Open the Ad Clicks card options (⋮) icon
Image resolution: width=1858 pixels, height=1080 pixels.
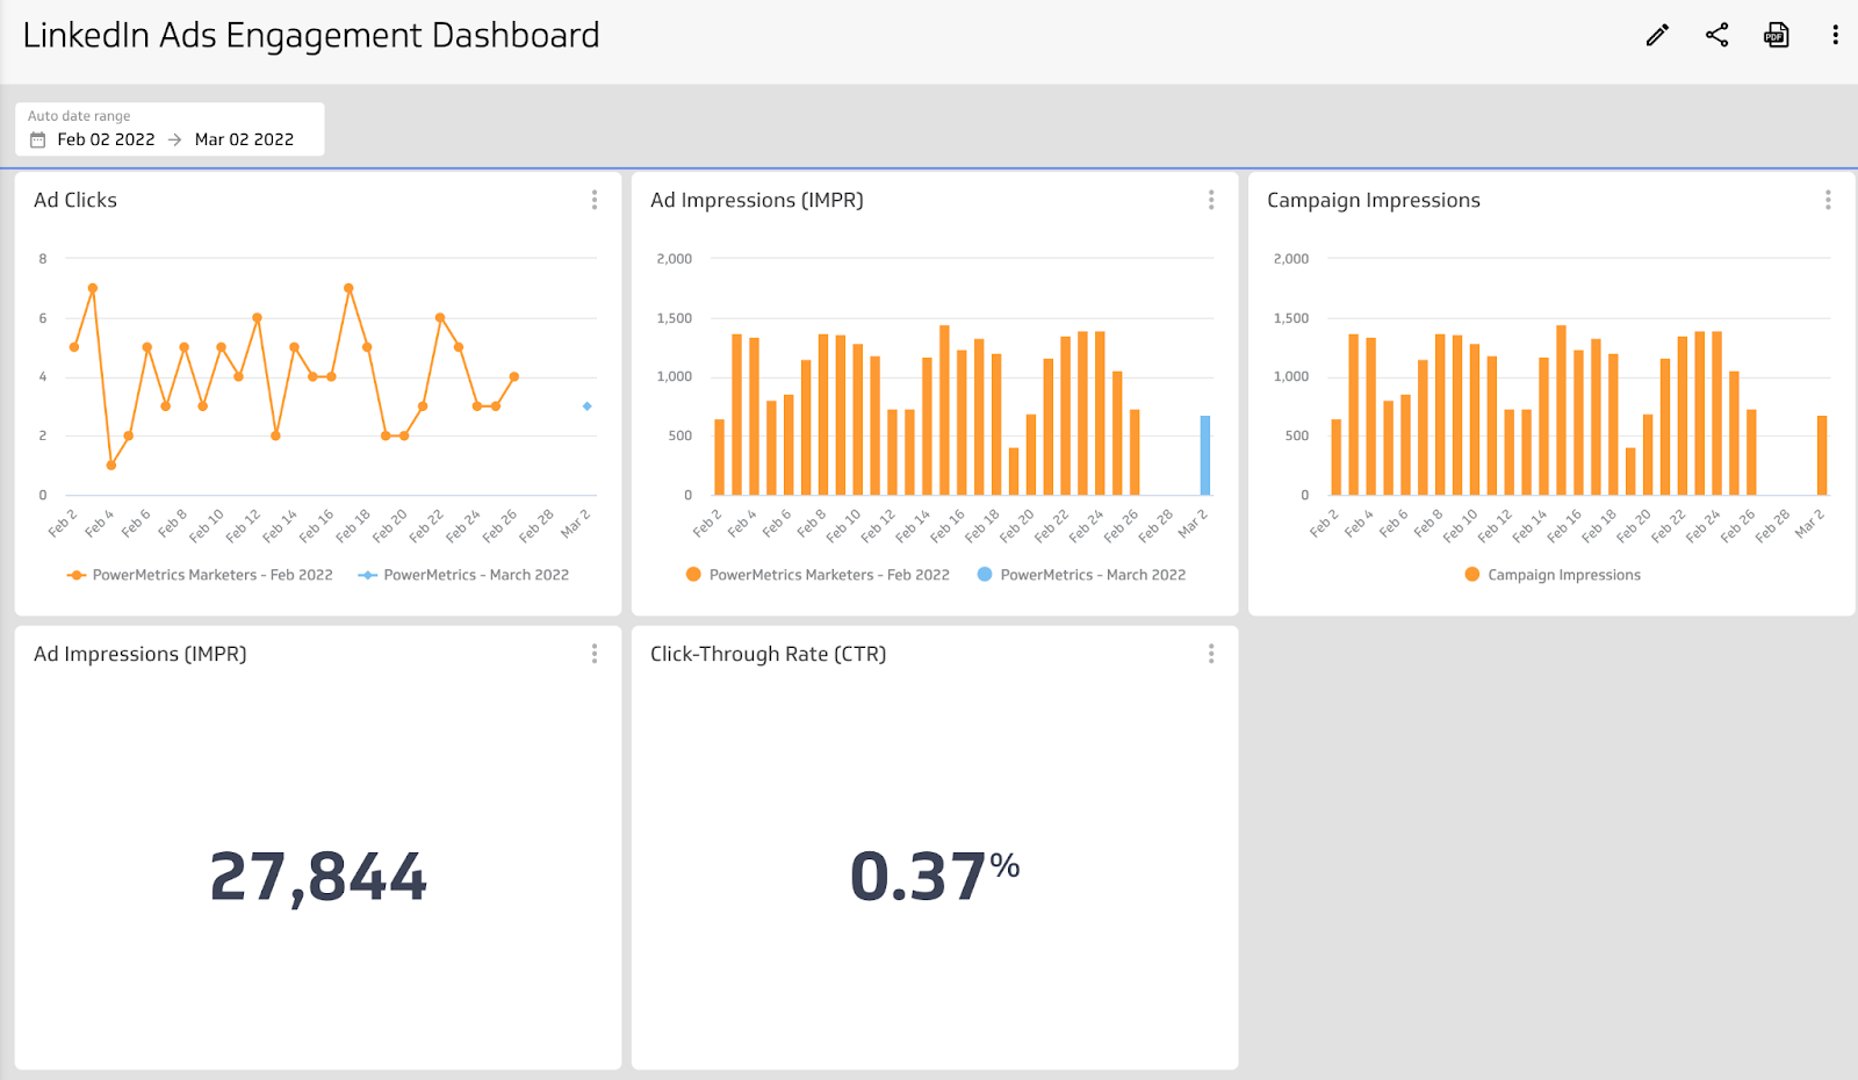(x=594, y=200)
